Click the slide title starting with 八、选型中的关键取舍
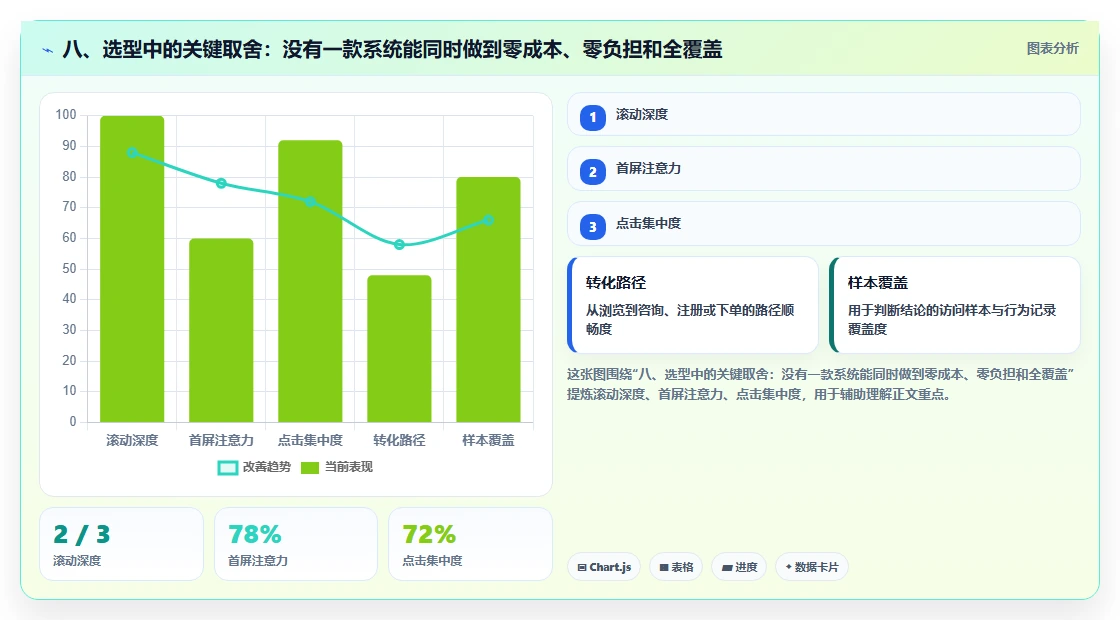This screenshot has width=1120, height=620. click(392, 49)
